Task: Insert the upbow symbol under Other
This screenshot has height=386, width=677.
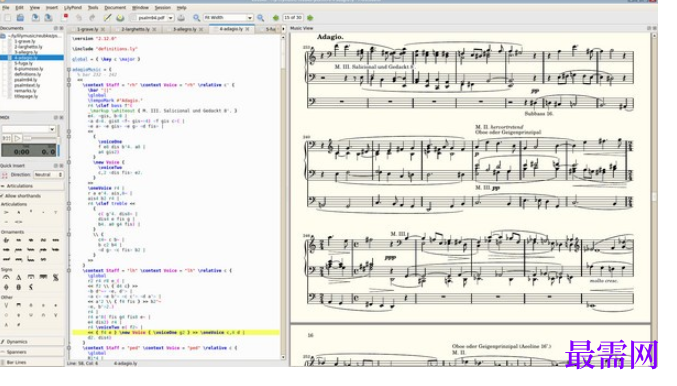Action: (x=6, y=305)
